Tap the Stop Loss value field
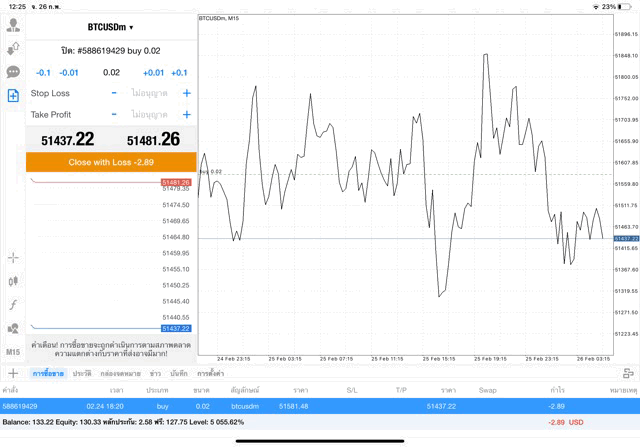Image resolution: width=640 pixels, height=447 pixels. coord(150,93)
